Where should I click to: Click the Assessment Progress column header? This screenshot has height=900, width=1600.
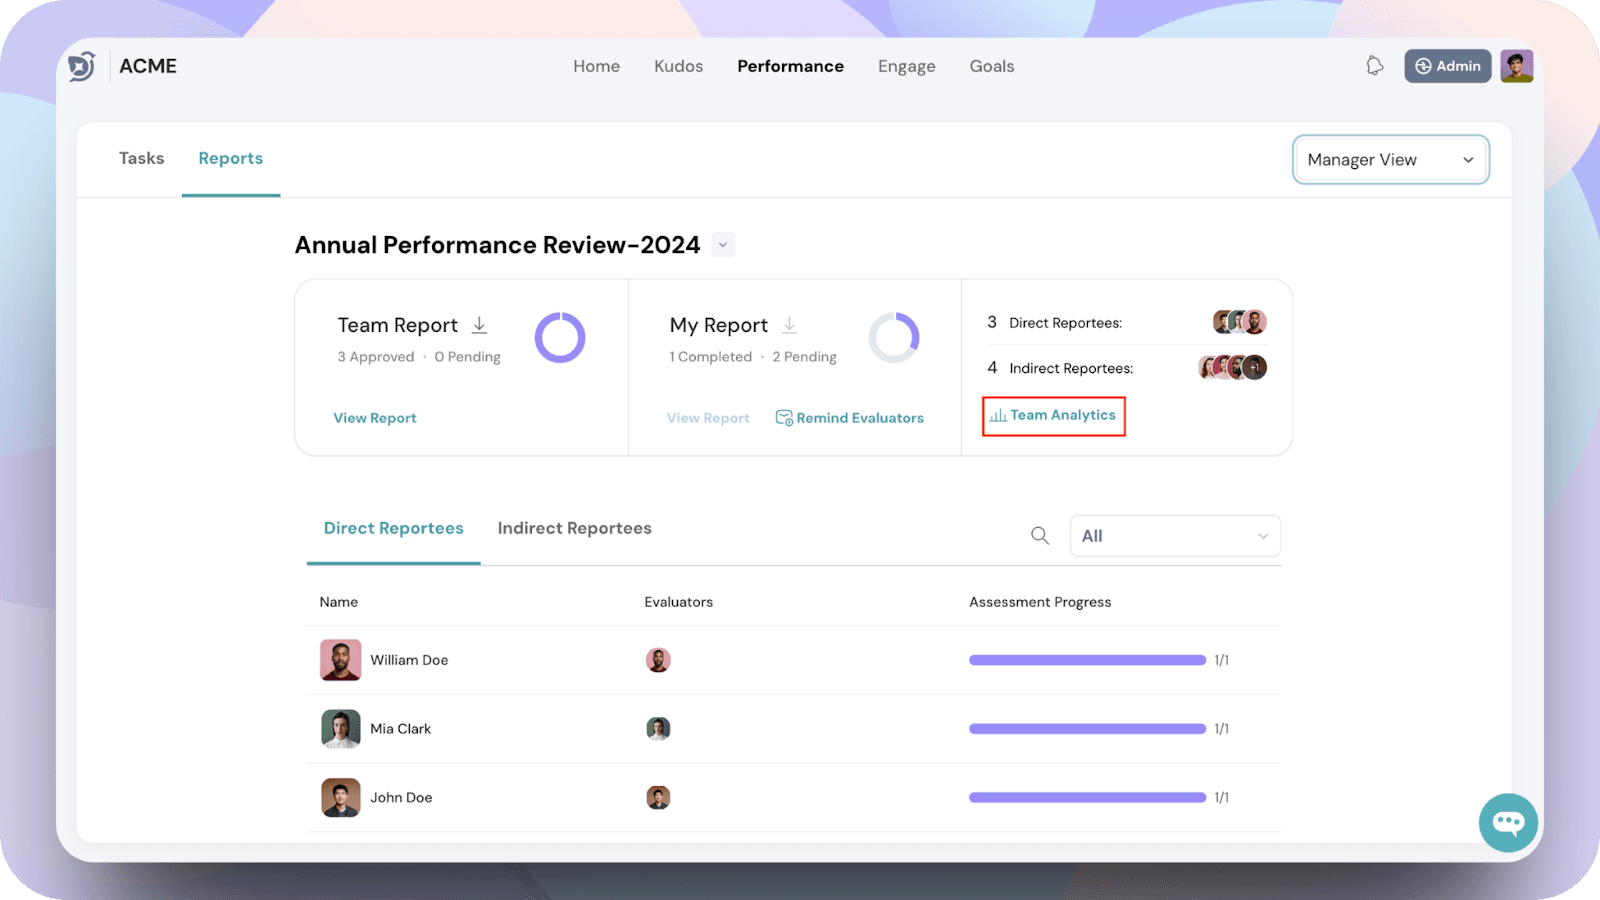[x=1040, y=602]
